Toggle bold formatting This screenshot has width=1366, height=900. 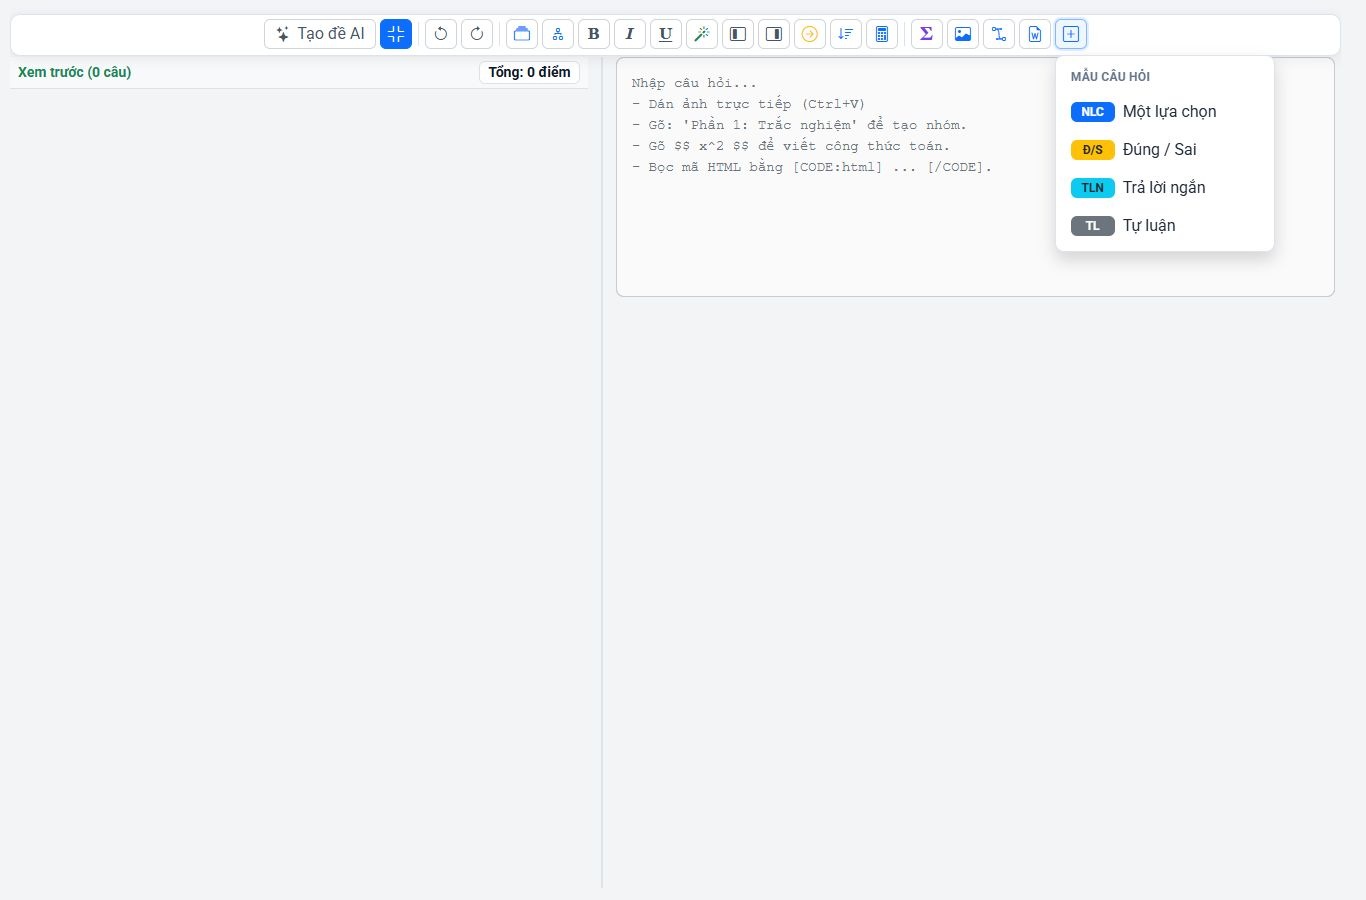(594, 34)
